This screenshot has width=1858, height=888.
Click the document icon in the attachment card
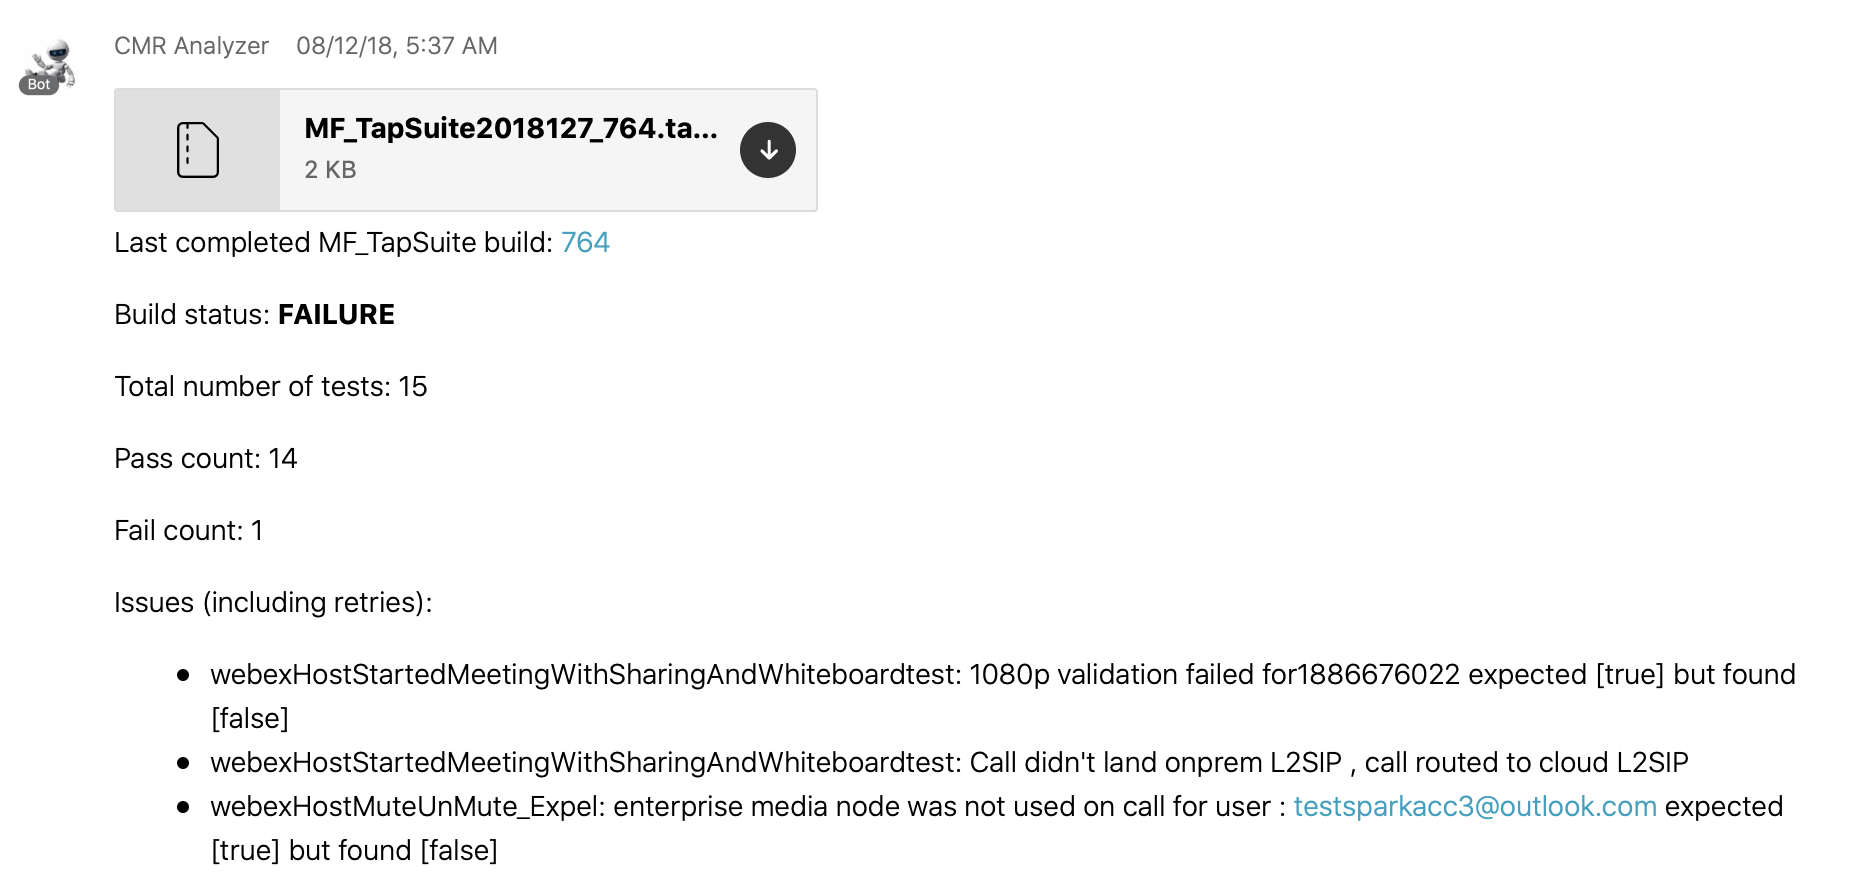click(x=197, y=150)
